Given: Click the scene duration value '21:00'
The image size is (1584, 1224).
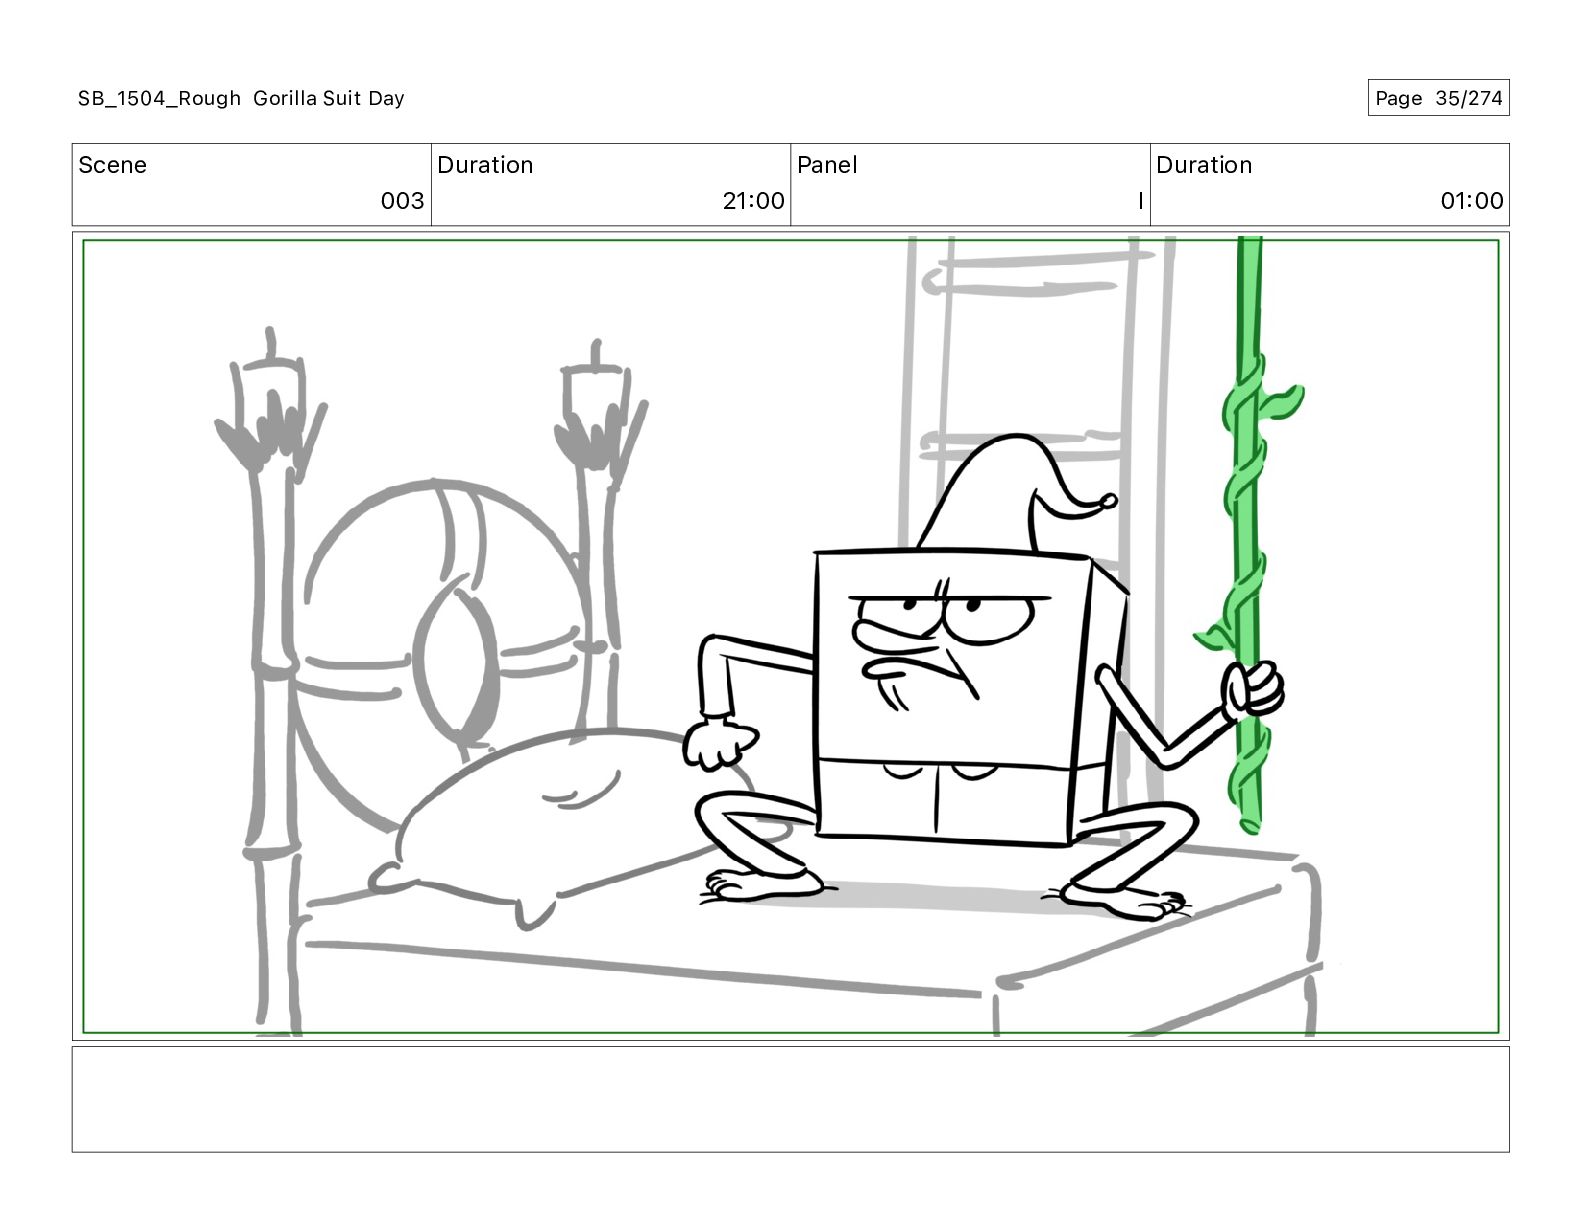Looking at the screenshot, I should click(x=753, y=201).
